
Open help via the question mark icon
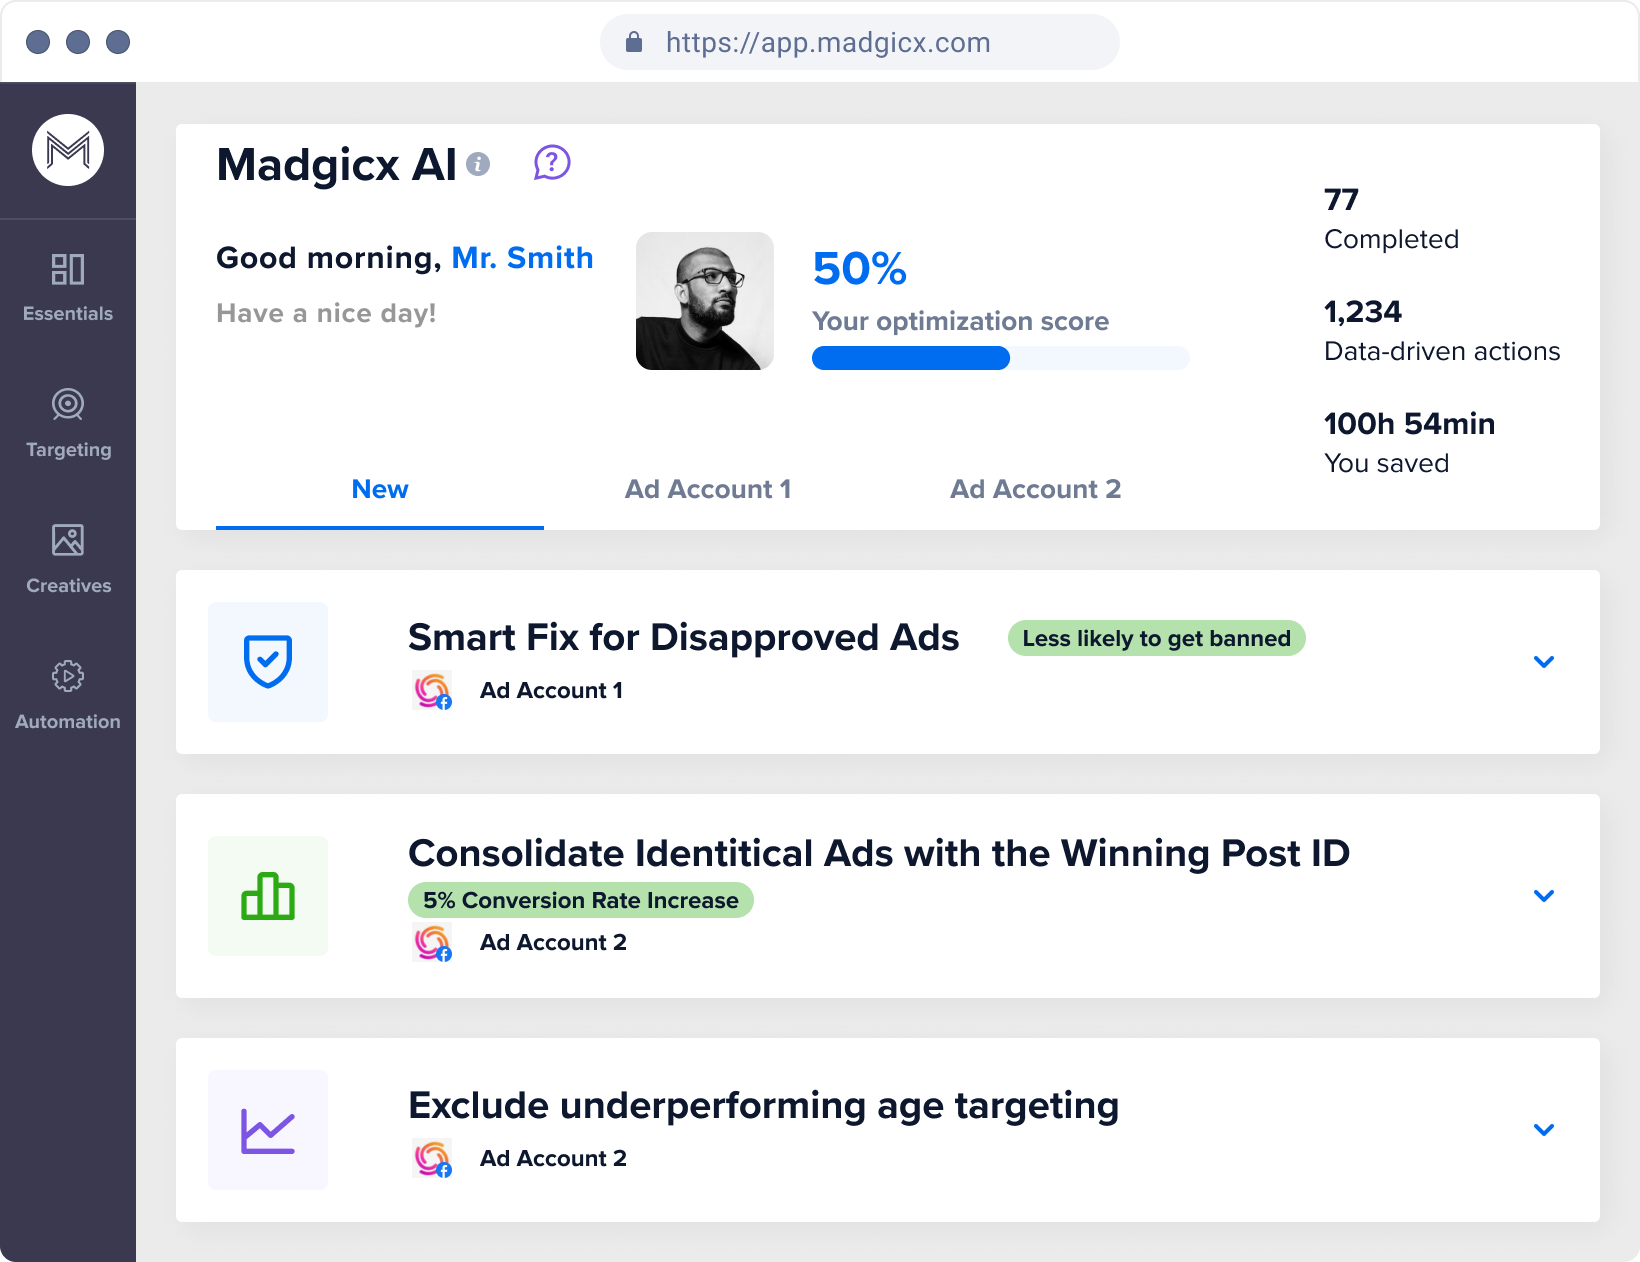[x=548, y=162]
